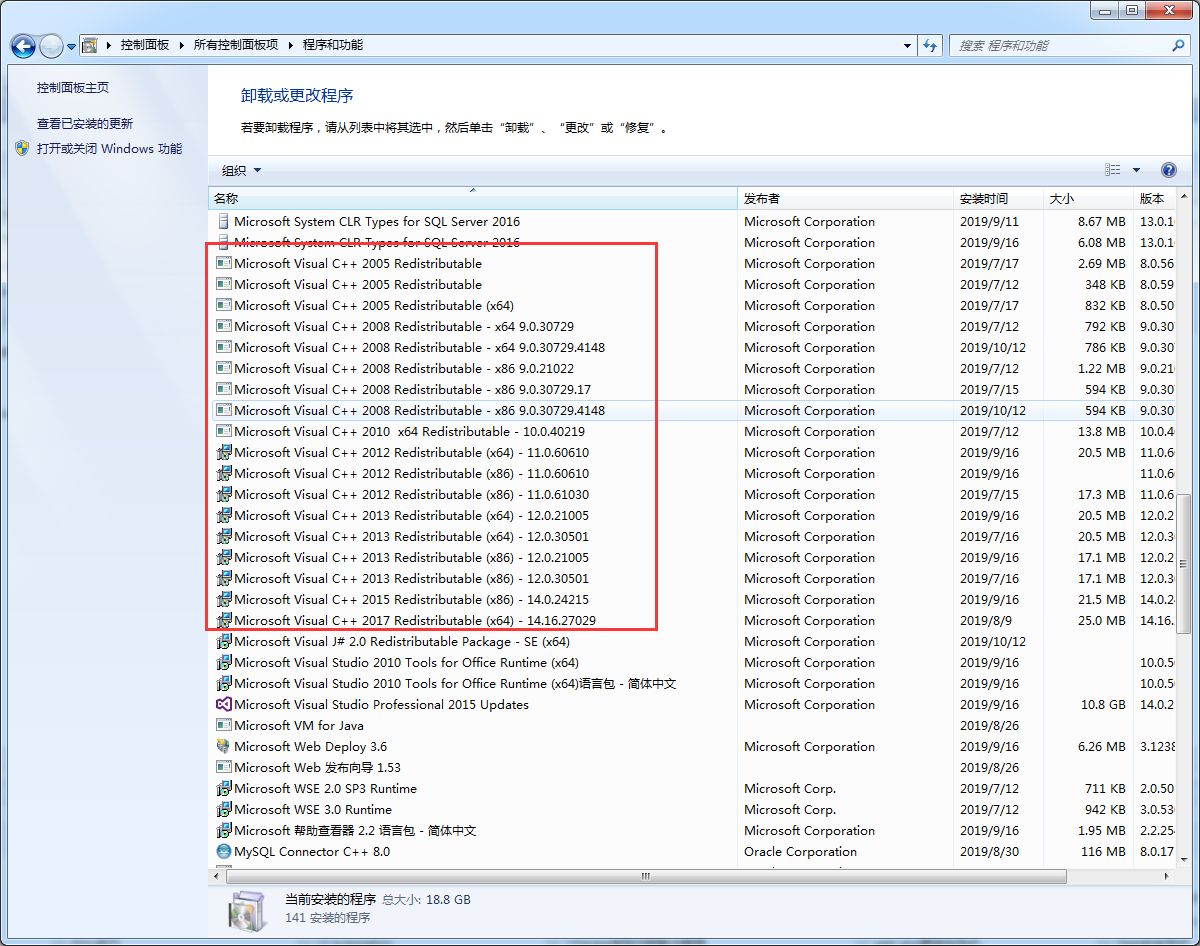The width and height of the screenshot is (1200, 946).
Task: Open the view options dropdown arrow
Action: 1136,171
